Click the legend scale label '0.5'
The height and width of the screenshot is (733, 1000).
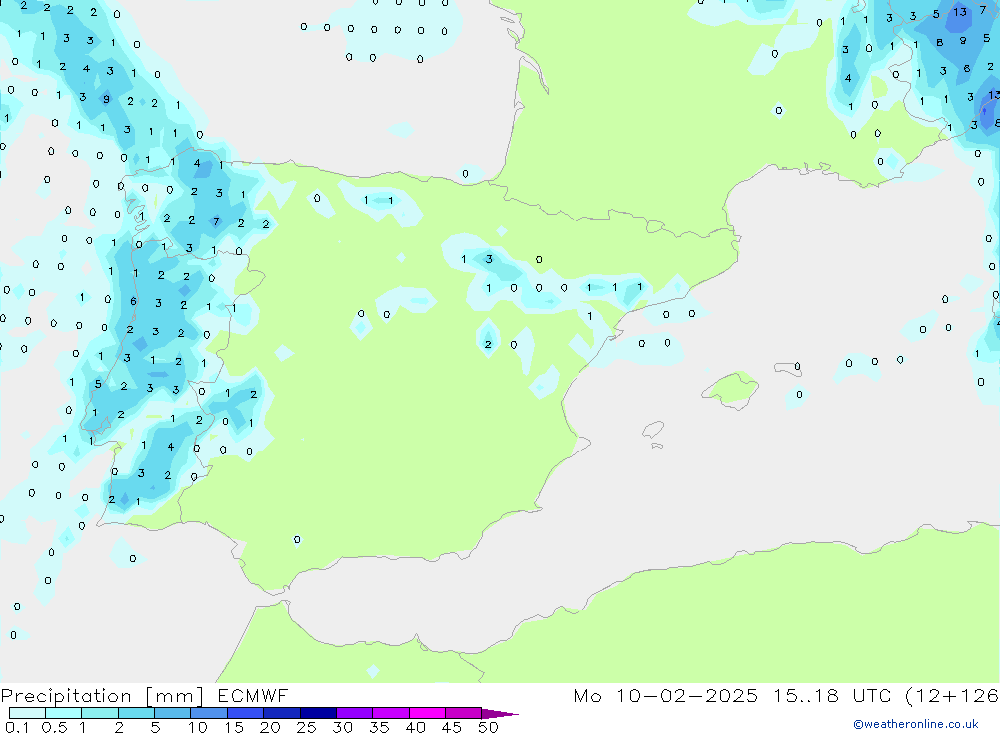click(54, 727)
